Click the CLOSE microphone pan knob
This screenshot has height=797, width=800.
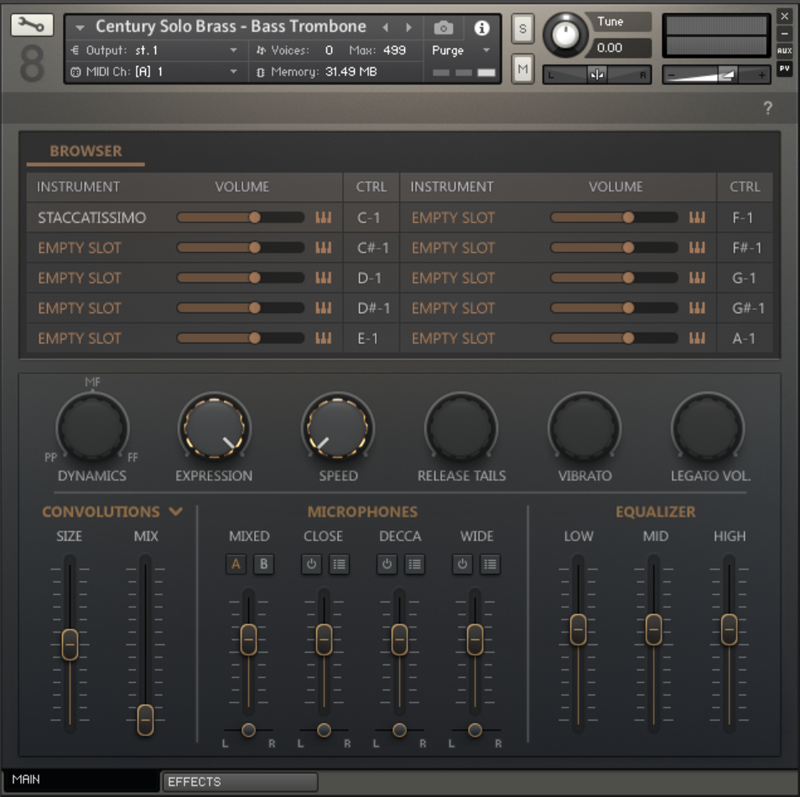coord(324,730)
